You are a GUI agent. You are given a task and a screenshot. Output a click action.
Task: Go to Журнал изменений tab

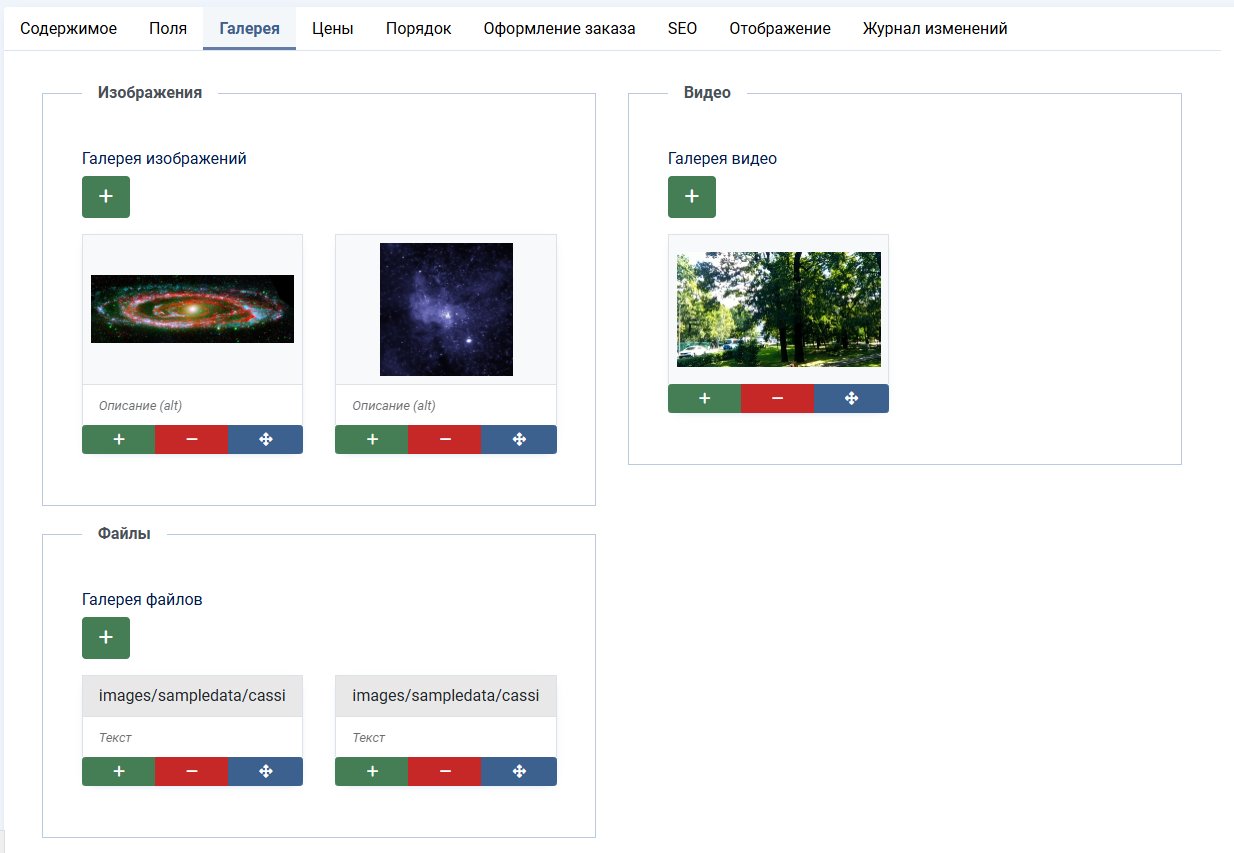pos(935,29)
